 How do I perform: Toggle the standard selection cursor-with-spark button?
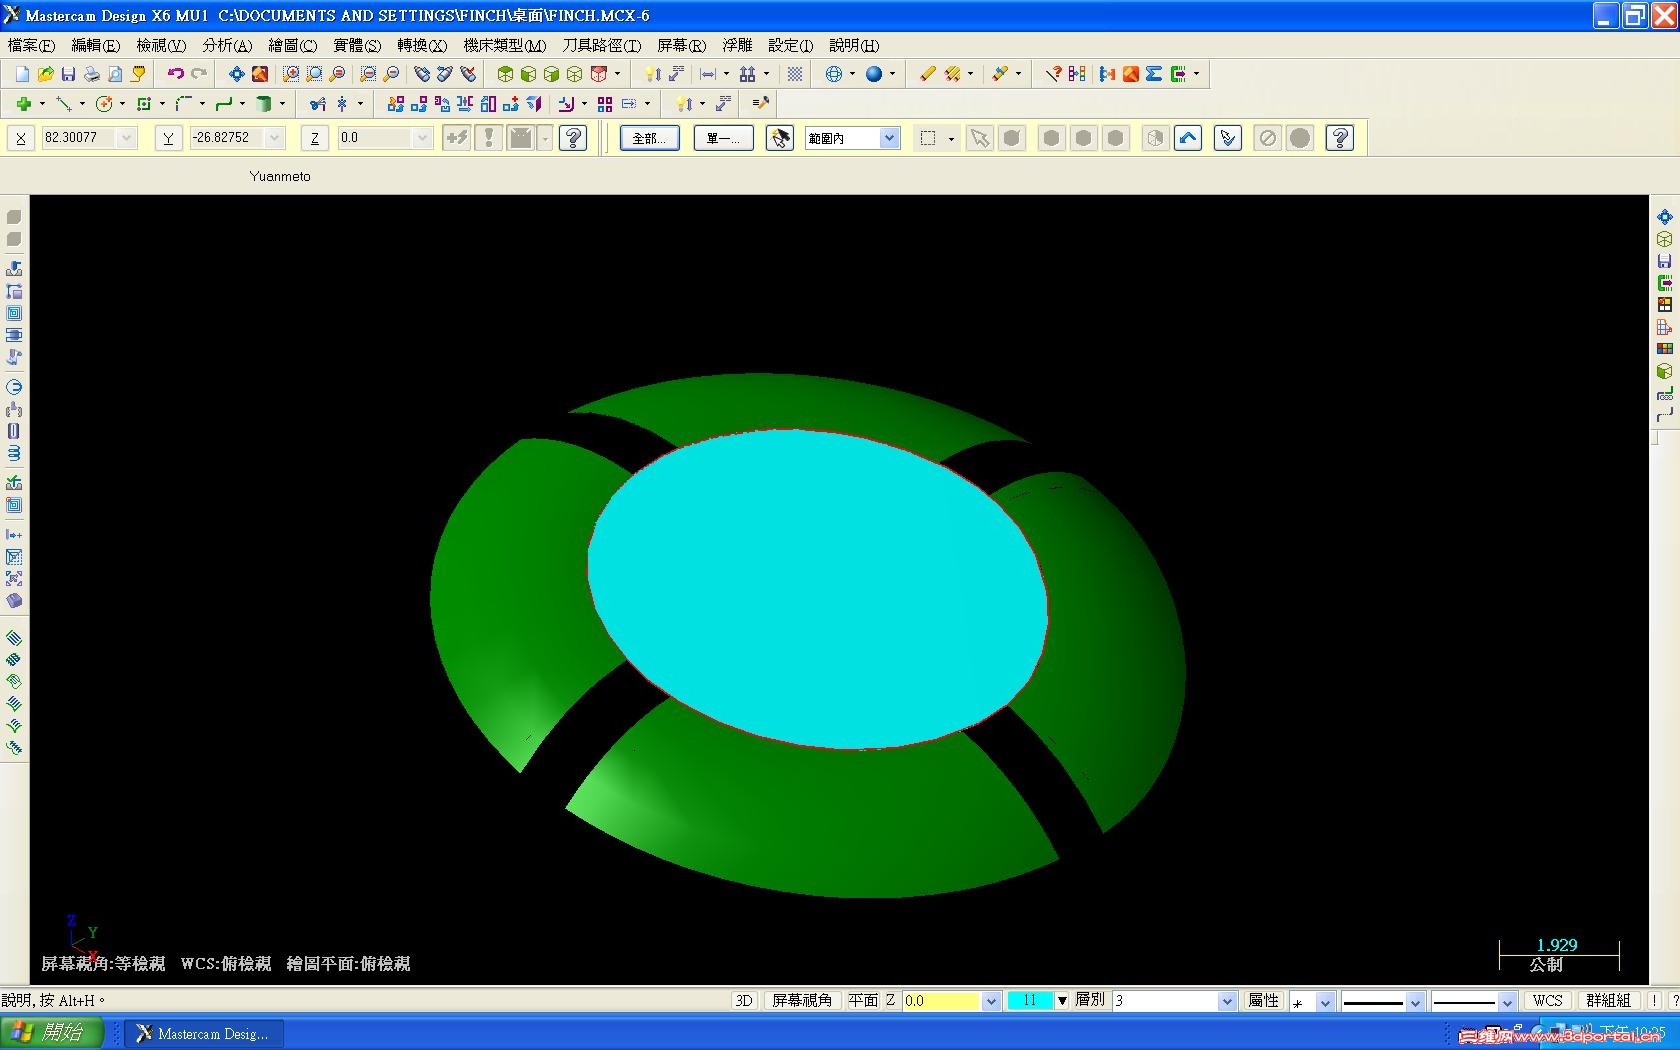(x=780, y=138)
